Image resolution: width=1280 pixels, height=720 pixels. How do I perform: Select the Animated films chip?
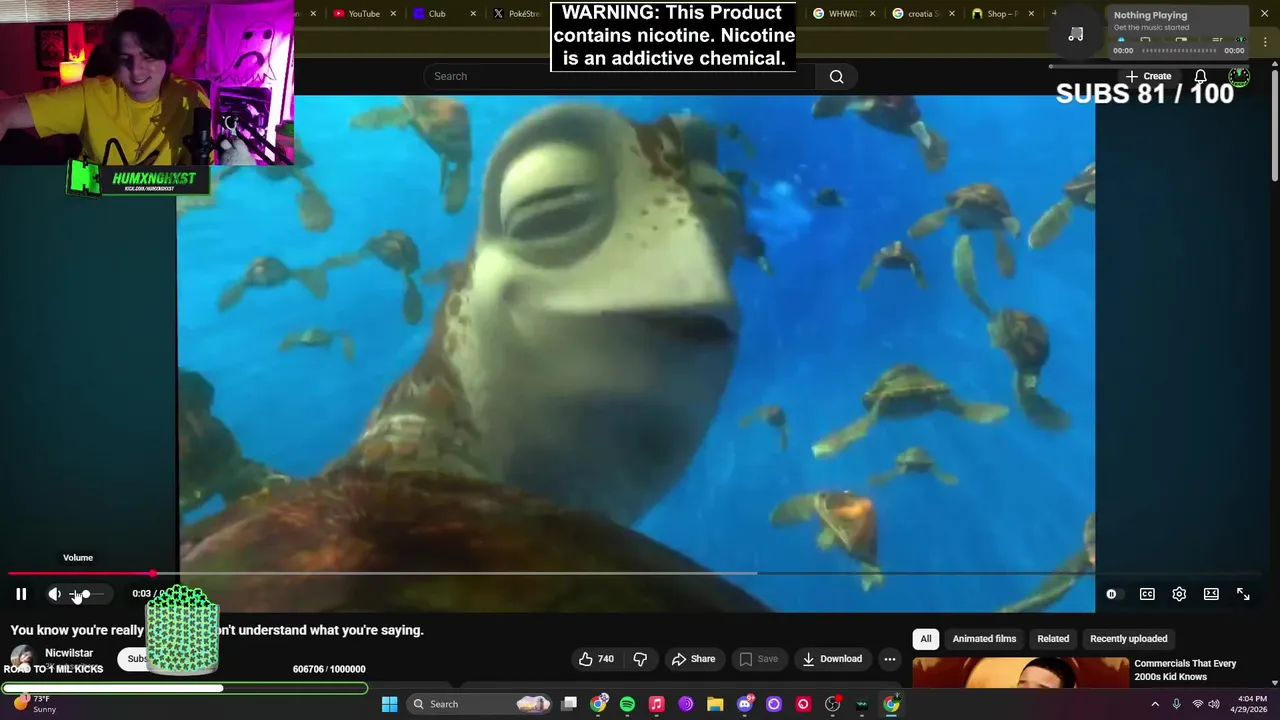pyautogui.click(x=984, y=639)
